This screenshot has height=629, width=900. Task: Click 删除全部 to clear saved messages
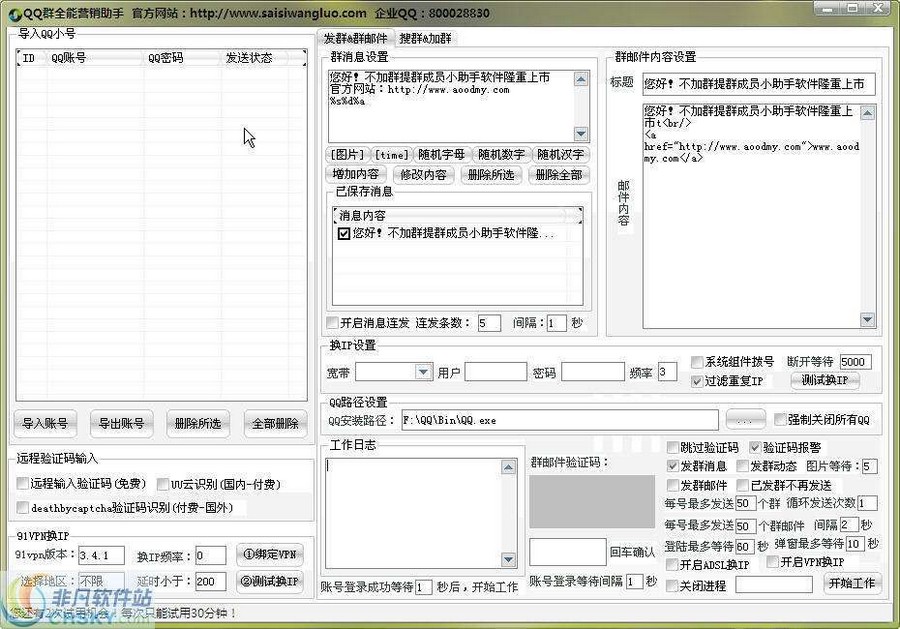click(557, 174)
